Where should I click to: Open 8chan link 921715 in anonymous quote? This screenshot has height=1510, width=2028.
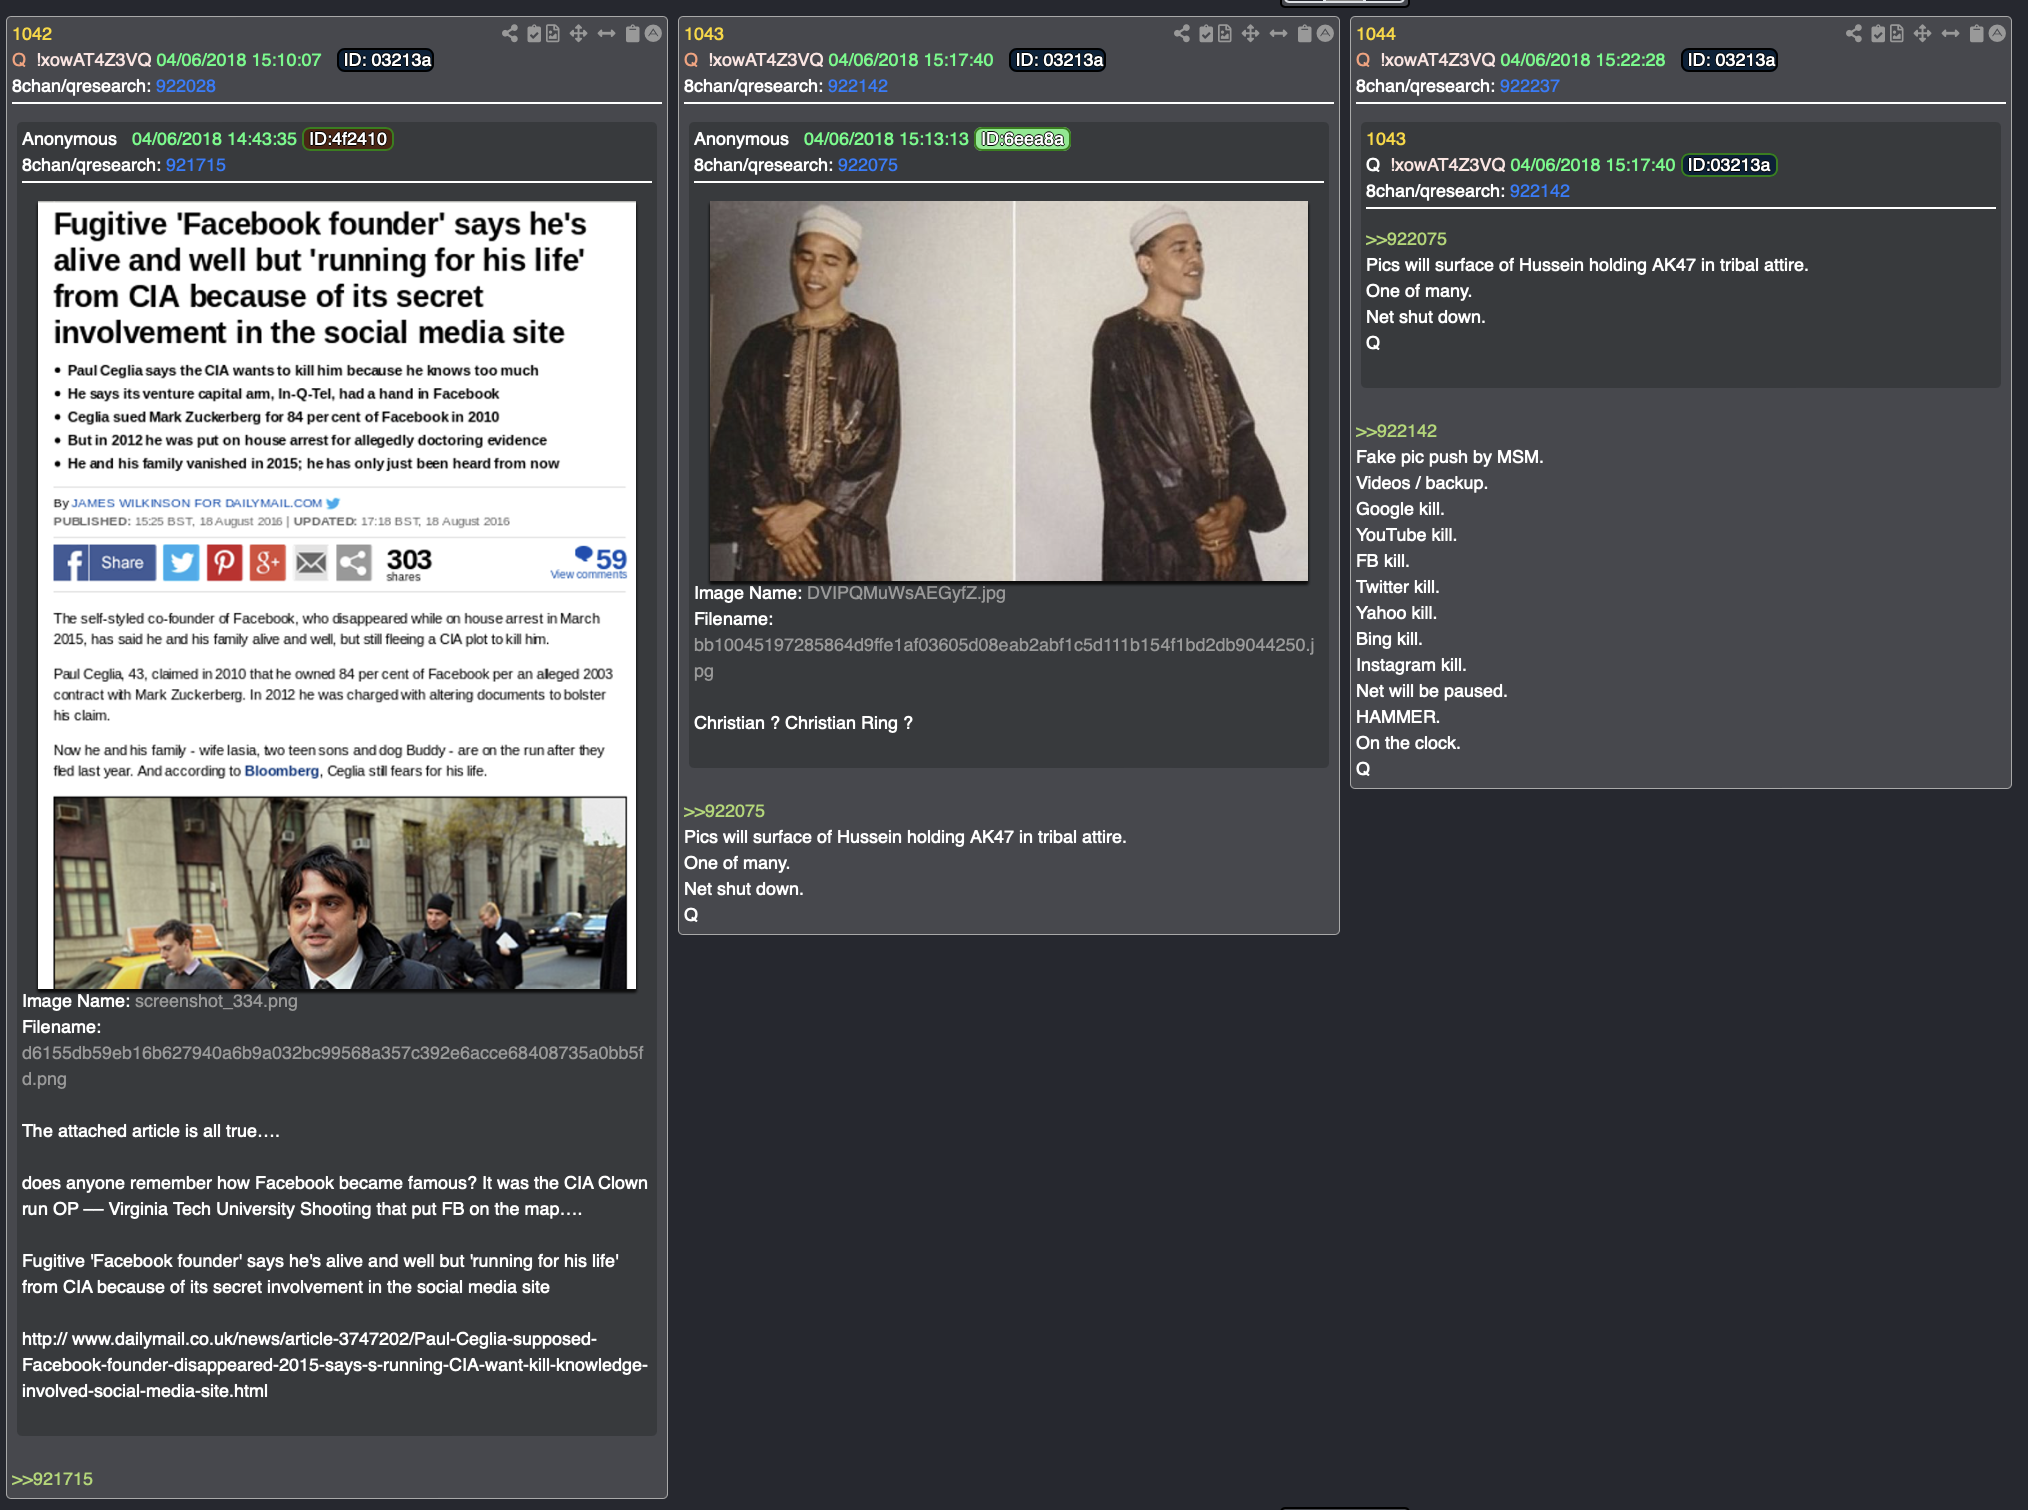(x=196, y=165)
